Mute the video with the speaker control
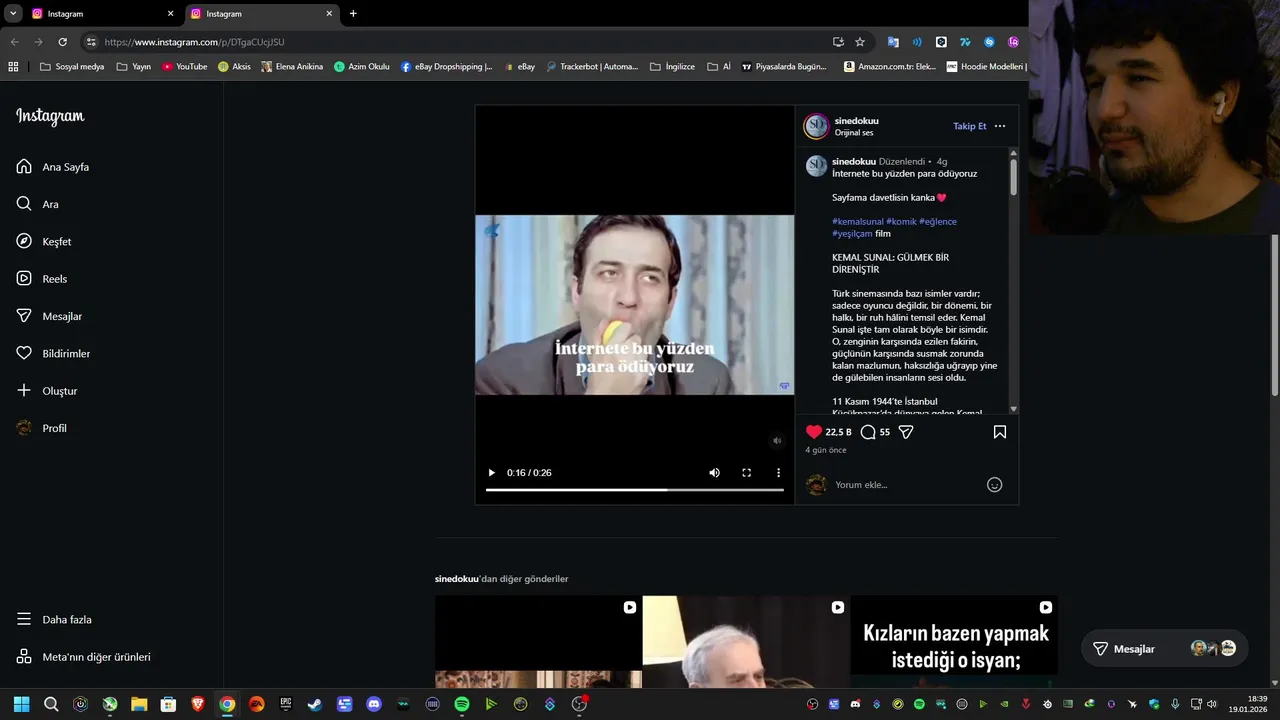The width and height of the screenshot is (1280, 720). coord(714,473)
